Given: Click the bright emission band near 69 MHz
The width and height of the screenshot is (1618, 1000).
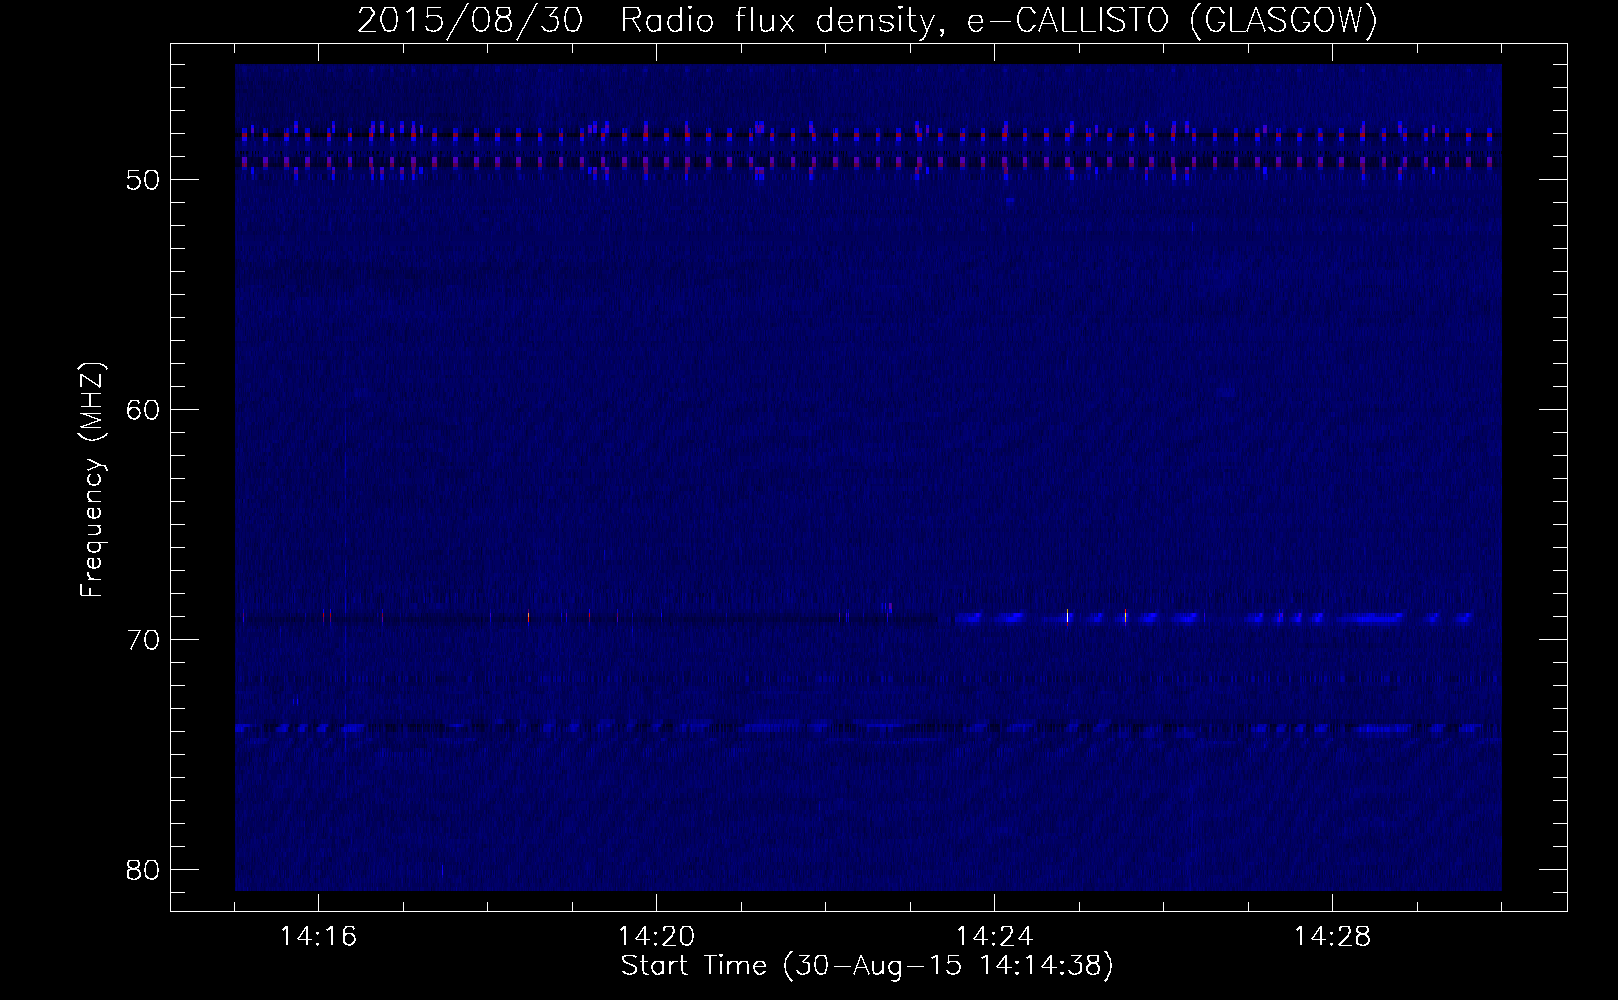Looking at the screenshot, I should tap(1215, 618).
